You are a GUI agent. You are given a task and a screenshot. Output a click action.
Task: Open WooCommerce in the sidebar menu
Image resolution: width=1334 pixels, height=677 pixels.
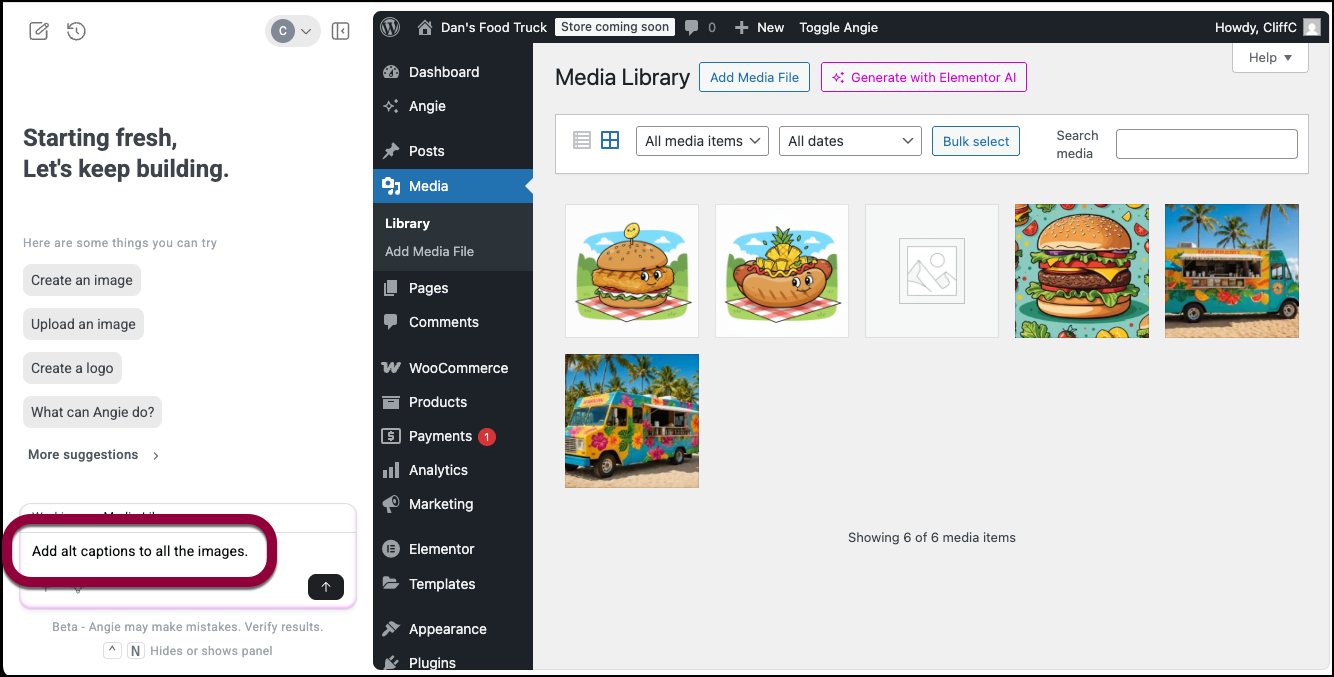458,368
